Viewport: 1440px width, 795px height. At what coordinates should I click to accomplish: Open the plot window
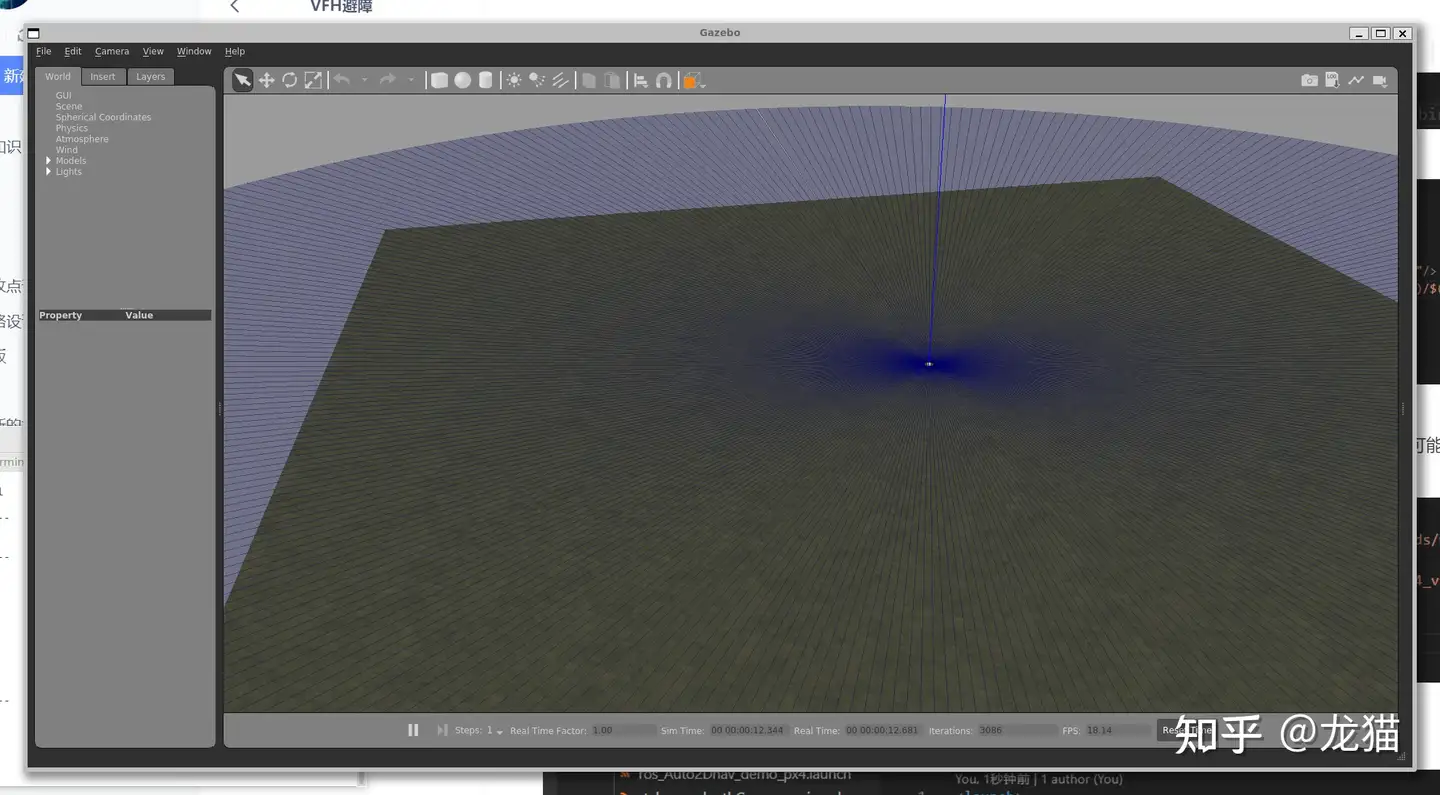click(1356, 80)
